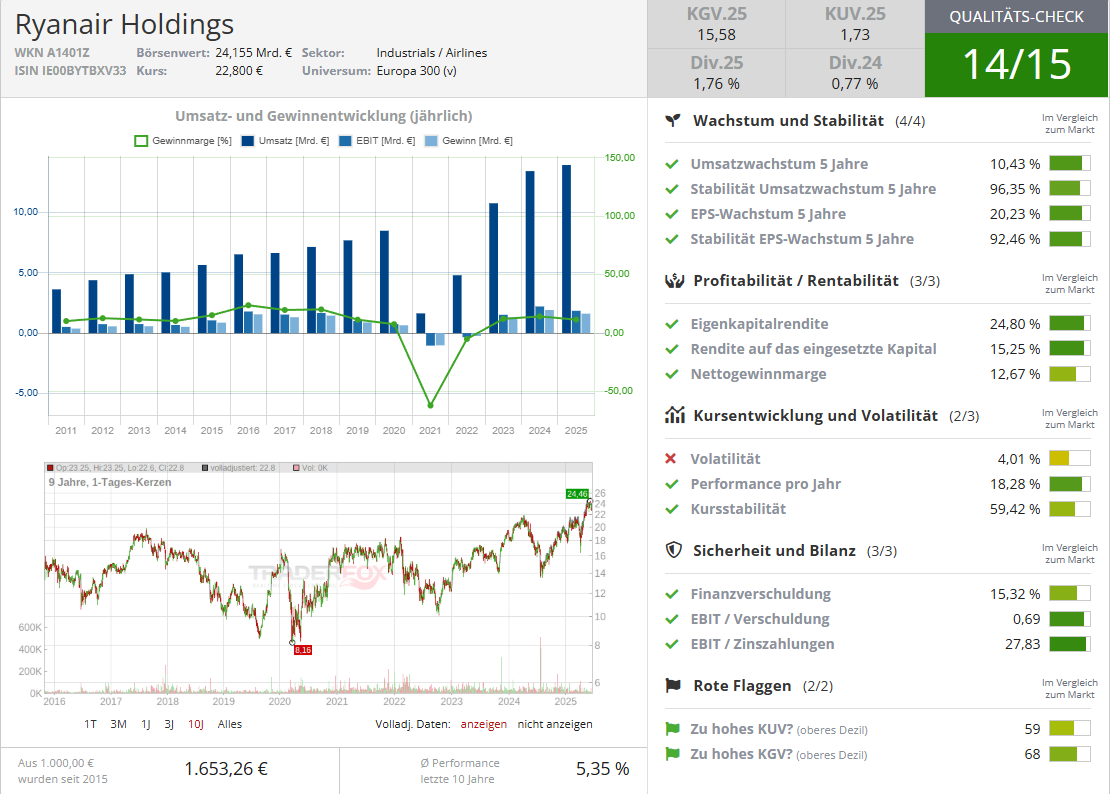Click the black flag icon beside Rote Flaggen

pos(673,685)
